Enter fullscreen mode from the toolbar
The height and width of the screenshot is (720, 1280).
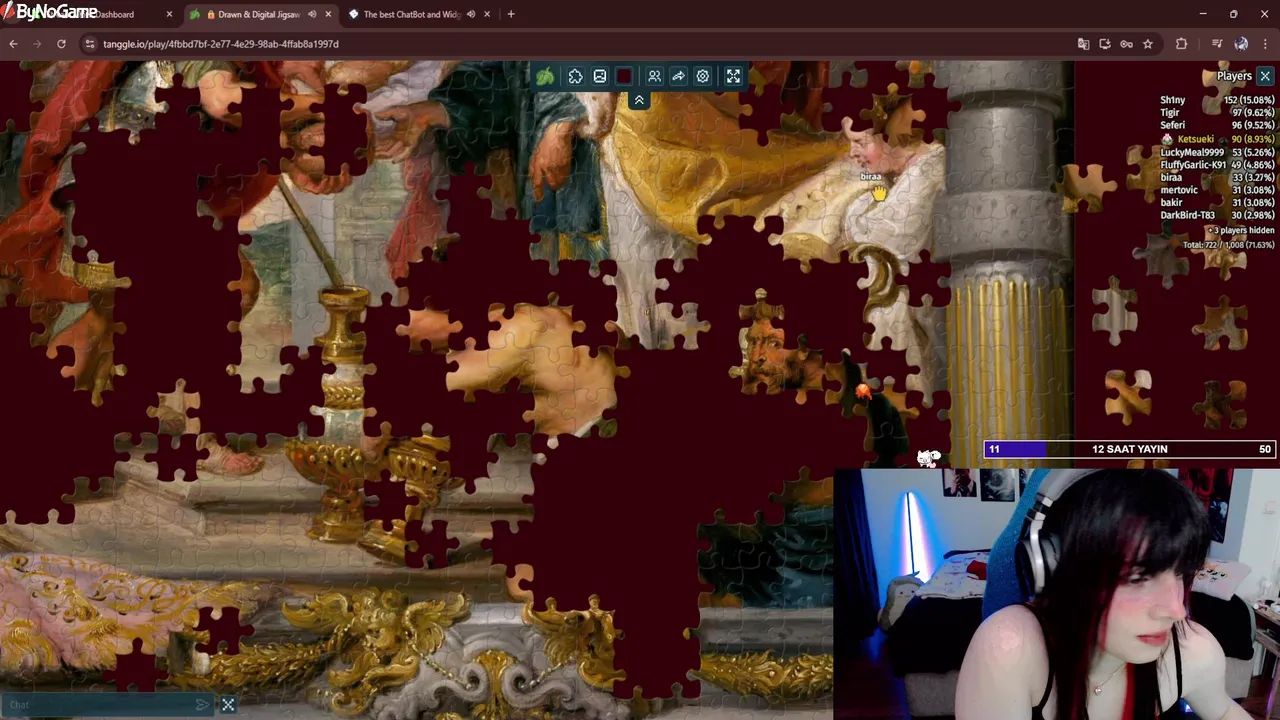point(733,76)
